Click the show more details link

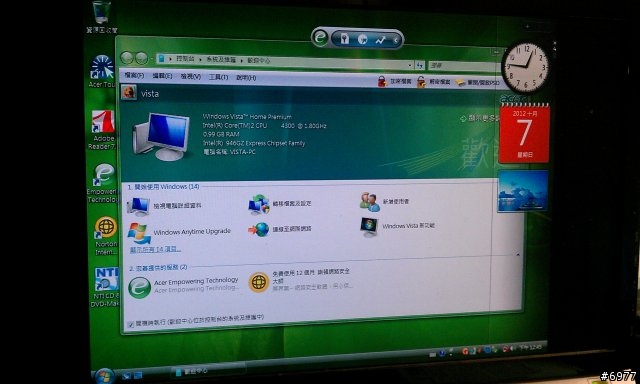pyautogui.click(x=480, y=118)
